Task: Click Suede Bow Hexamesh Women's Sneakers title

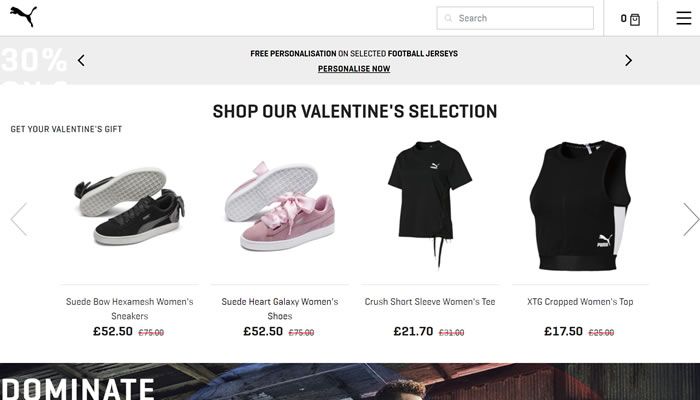Action: tap(129, 308)
